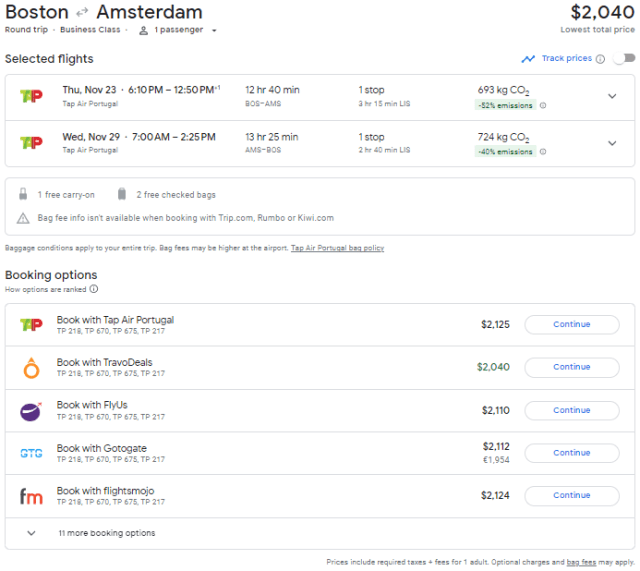Click '2 hr 40 min LIS' layover text
The image size is (640, 571).
click(x=384, y=150)
